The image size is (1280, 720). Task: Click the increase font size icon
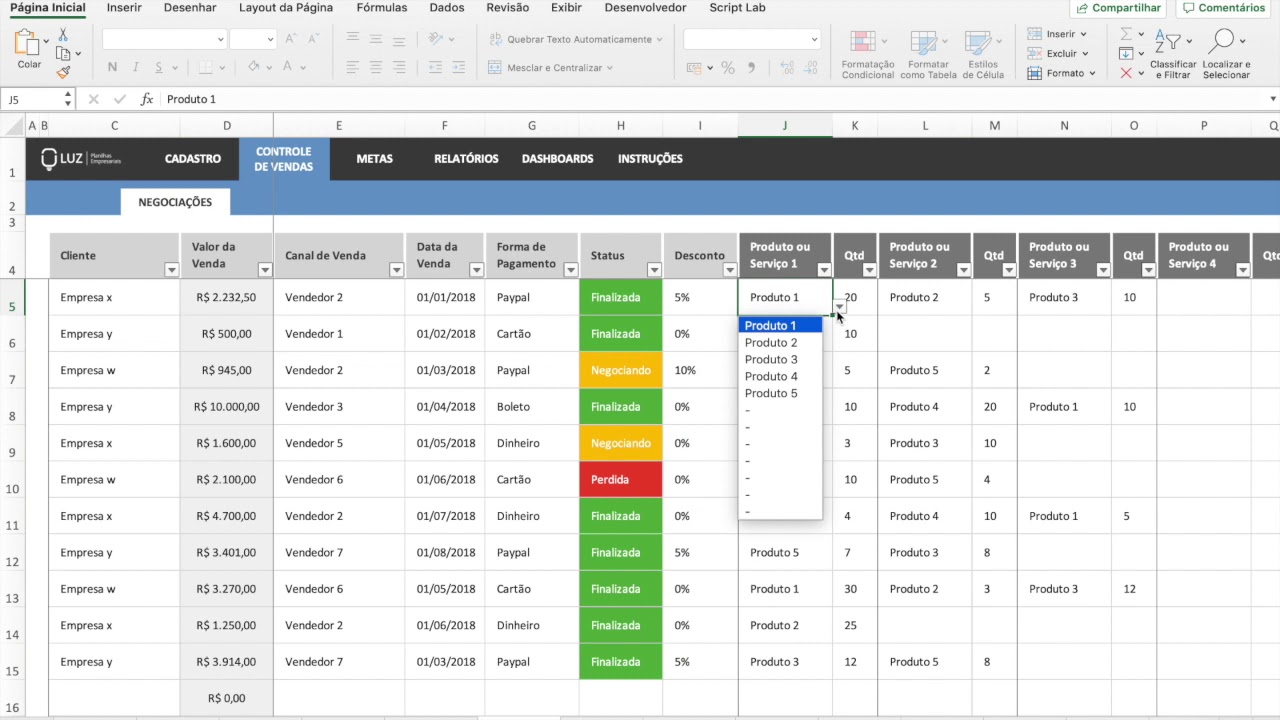click(x=291, y=39)
